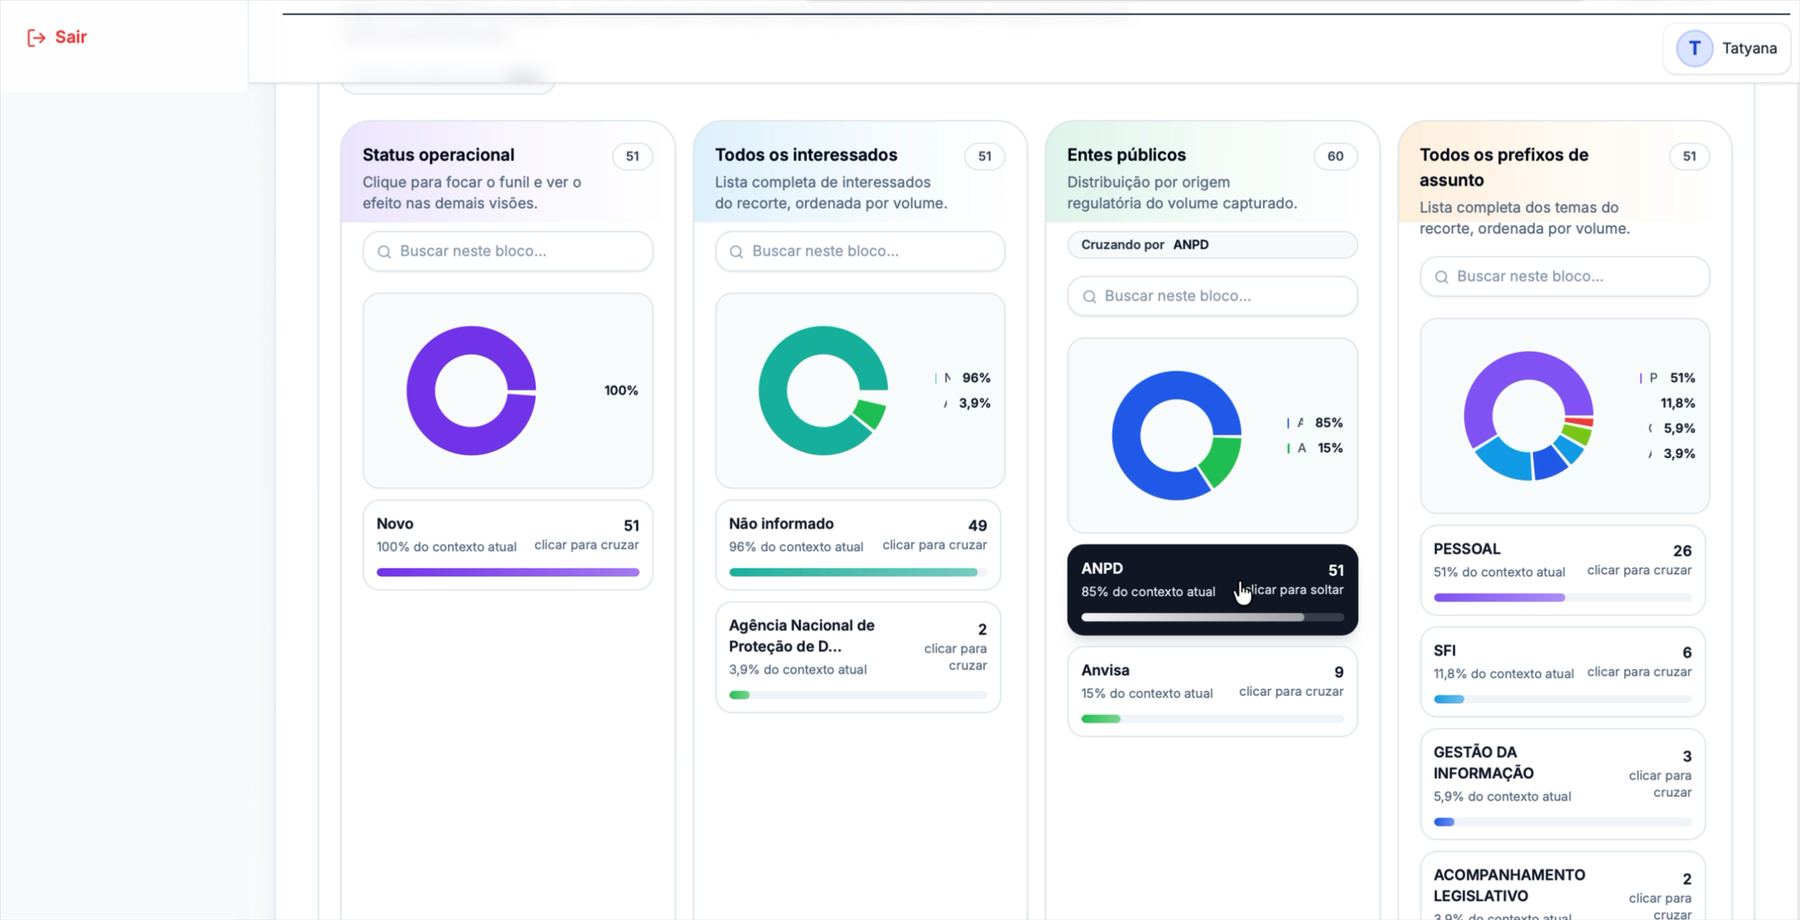Click the Sair logout icon

[x=36, y=38]
